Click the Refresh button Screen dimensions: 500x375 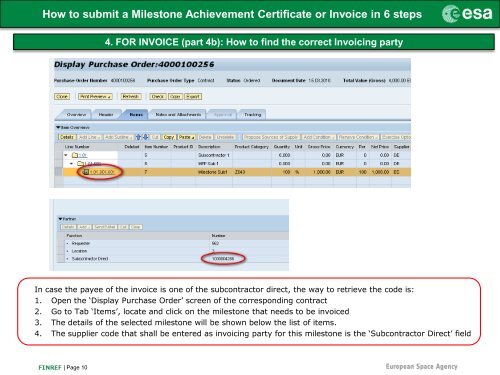pos(131,96)
